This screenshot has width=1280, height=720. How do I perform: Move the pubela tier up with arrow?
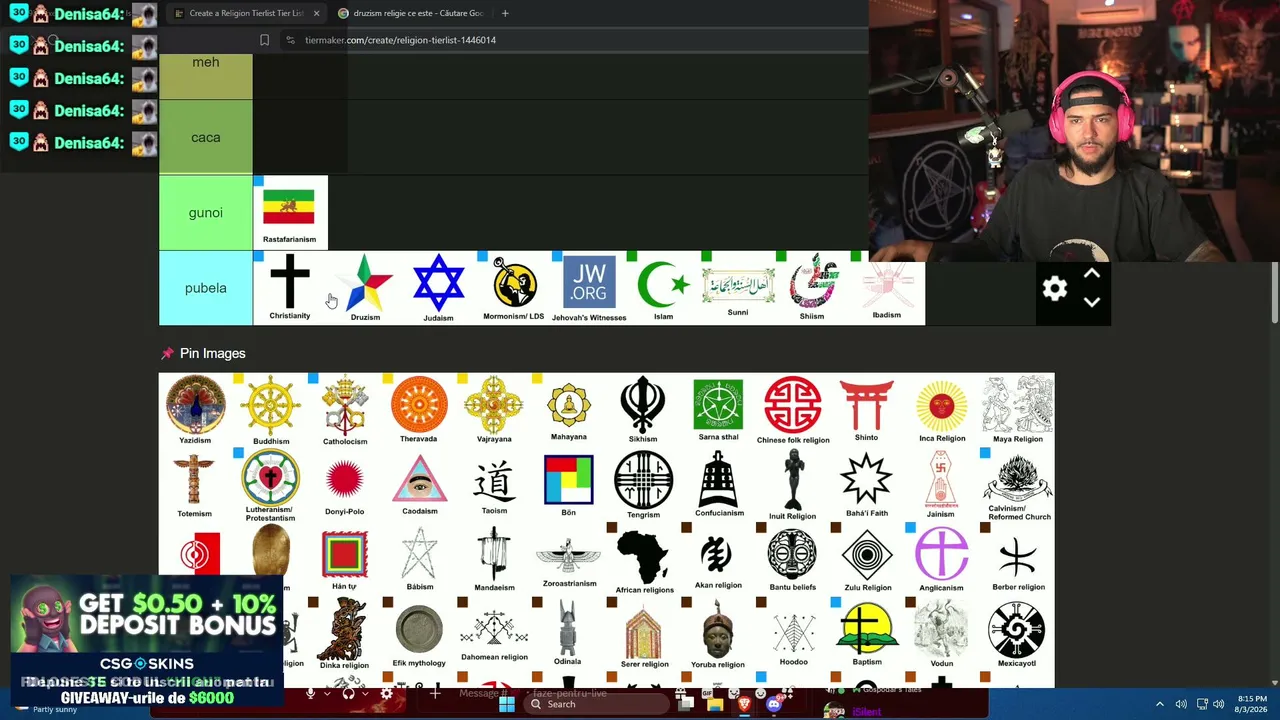point(1092,274)
